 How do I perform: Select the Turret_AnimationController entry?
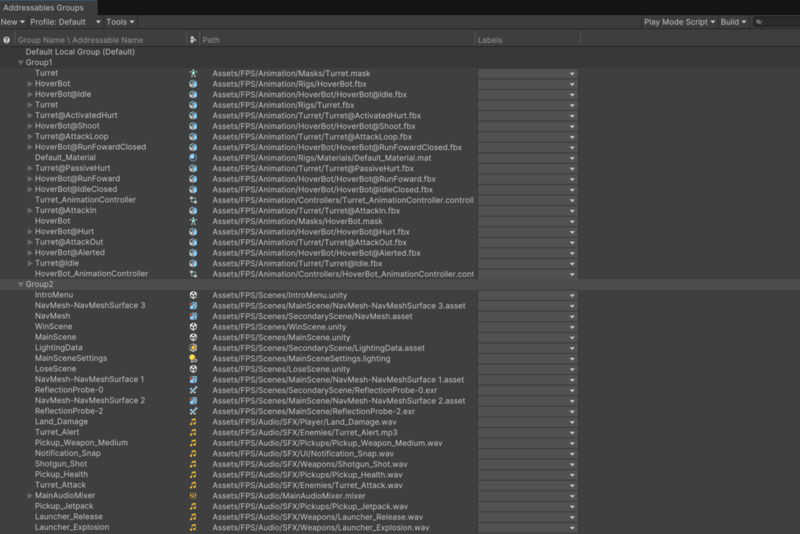(x=85, y=200)
